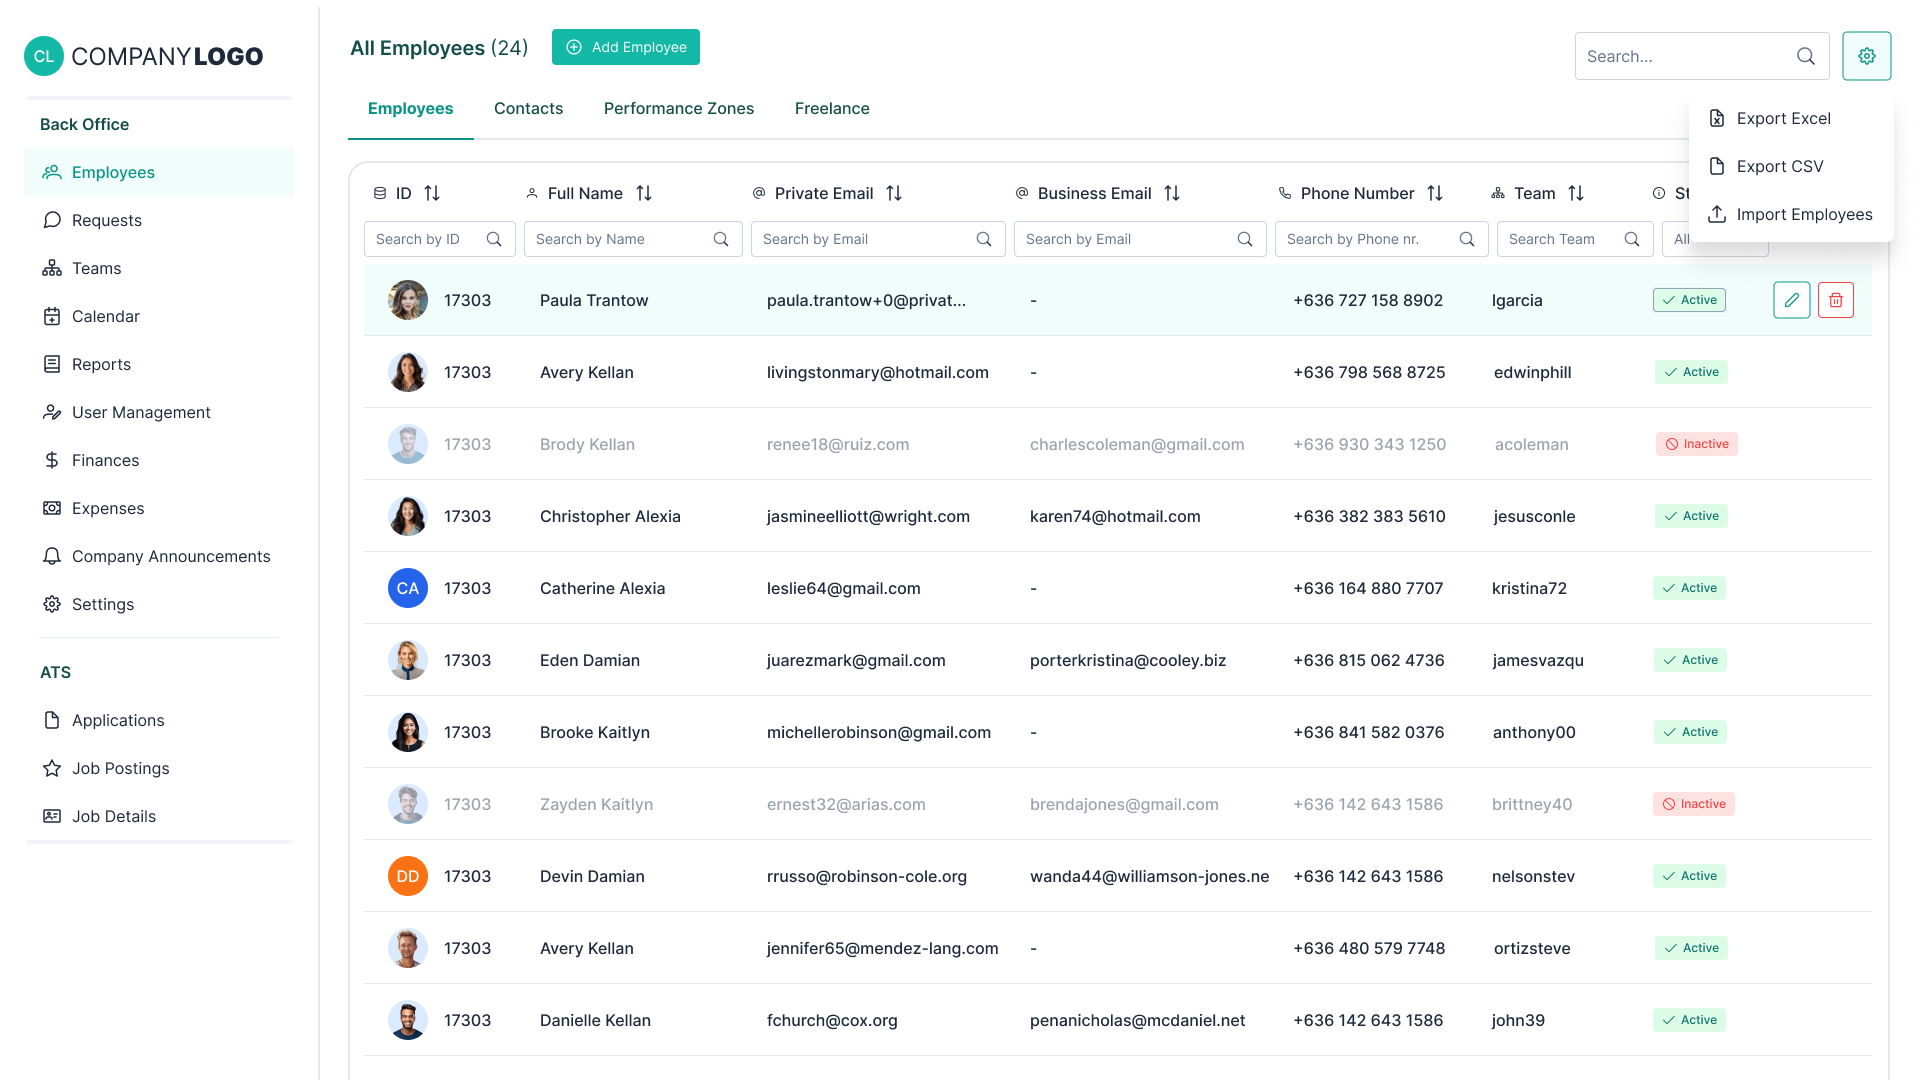Choose Export Excel from the open menu
This screenshot has width=1920, height=1080.
[x=1784, y=118]
